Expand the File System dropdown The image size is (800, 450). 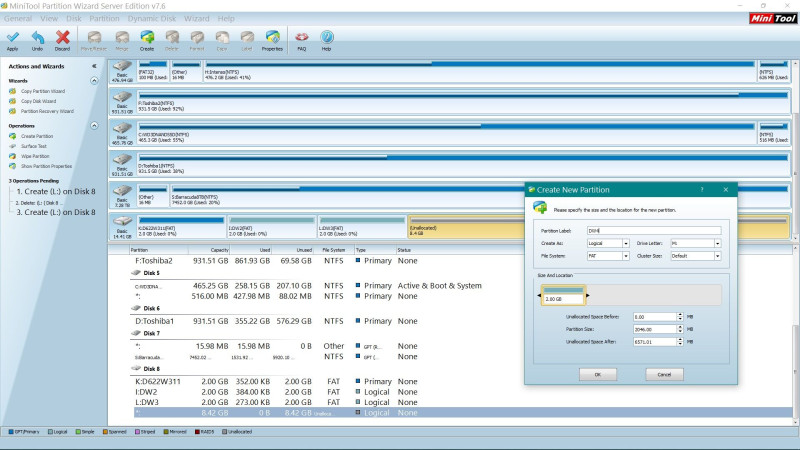[x=625, y=255]
